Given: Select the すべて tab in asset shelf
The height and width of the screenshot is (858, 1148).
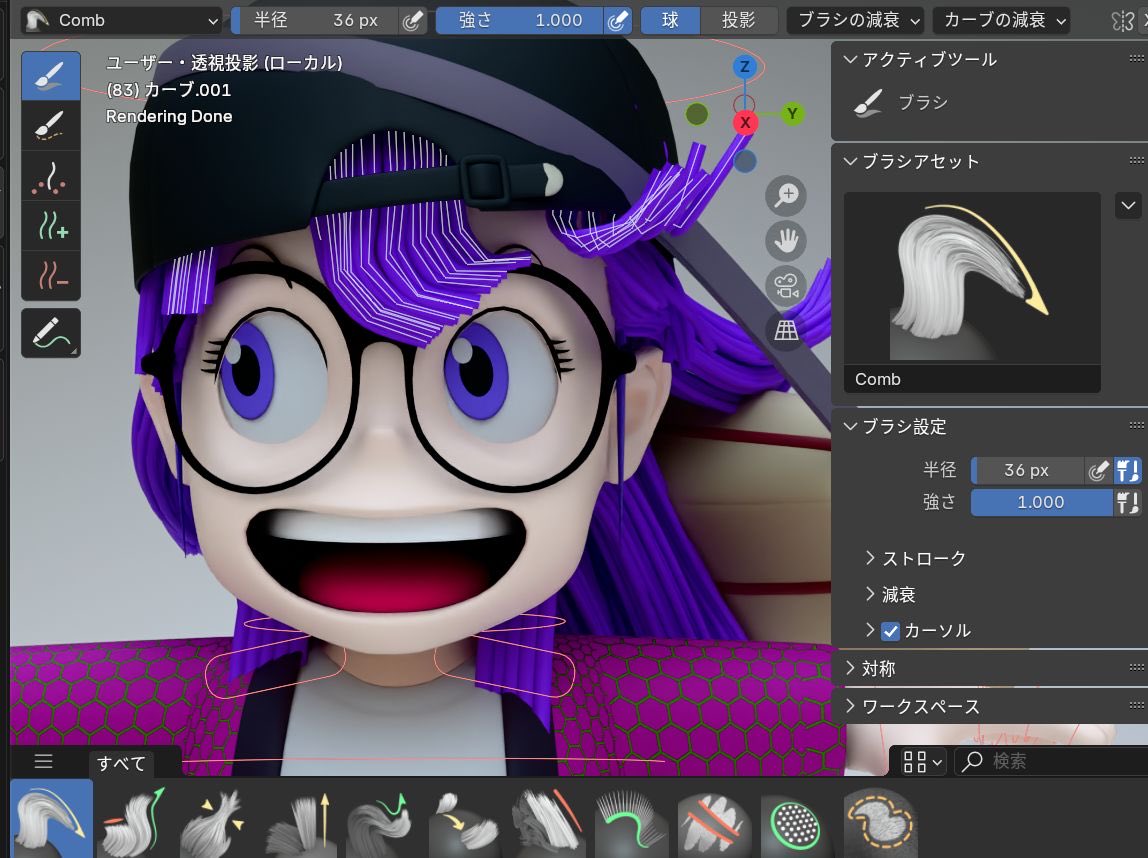Looking at the screenshot, I should point(122,763).
